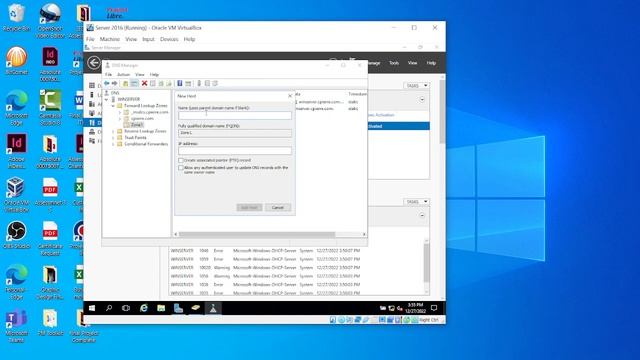
Task: Expand the Reverse Lookup Zones node
Action: [x=113, y=131]
